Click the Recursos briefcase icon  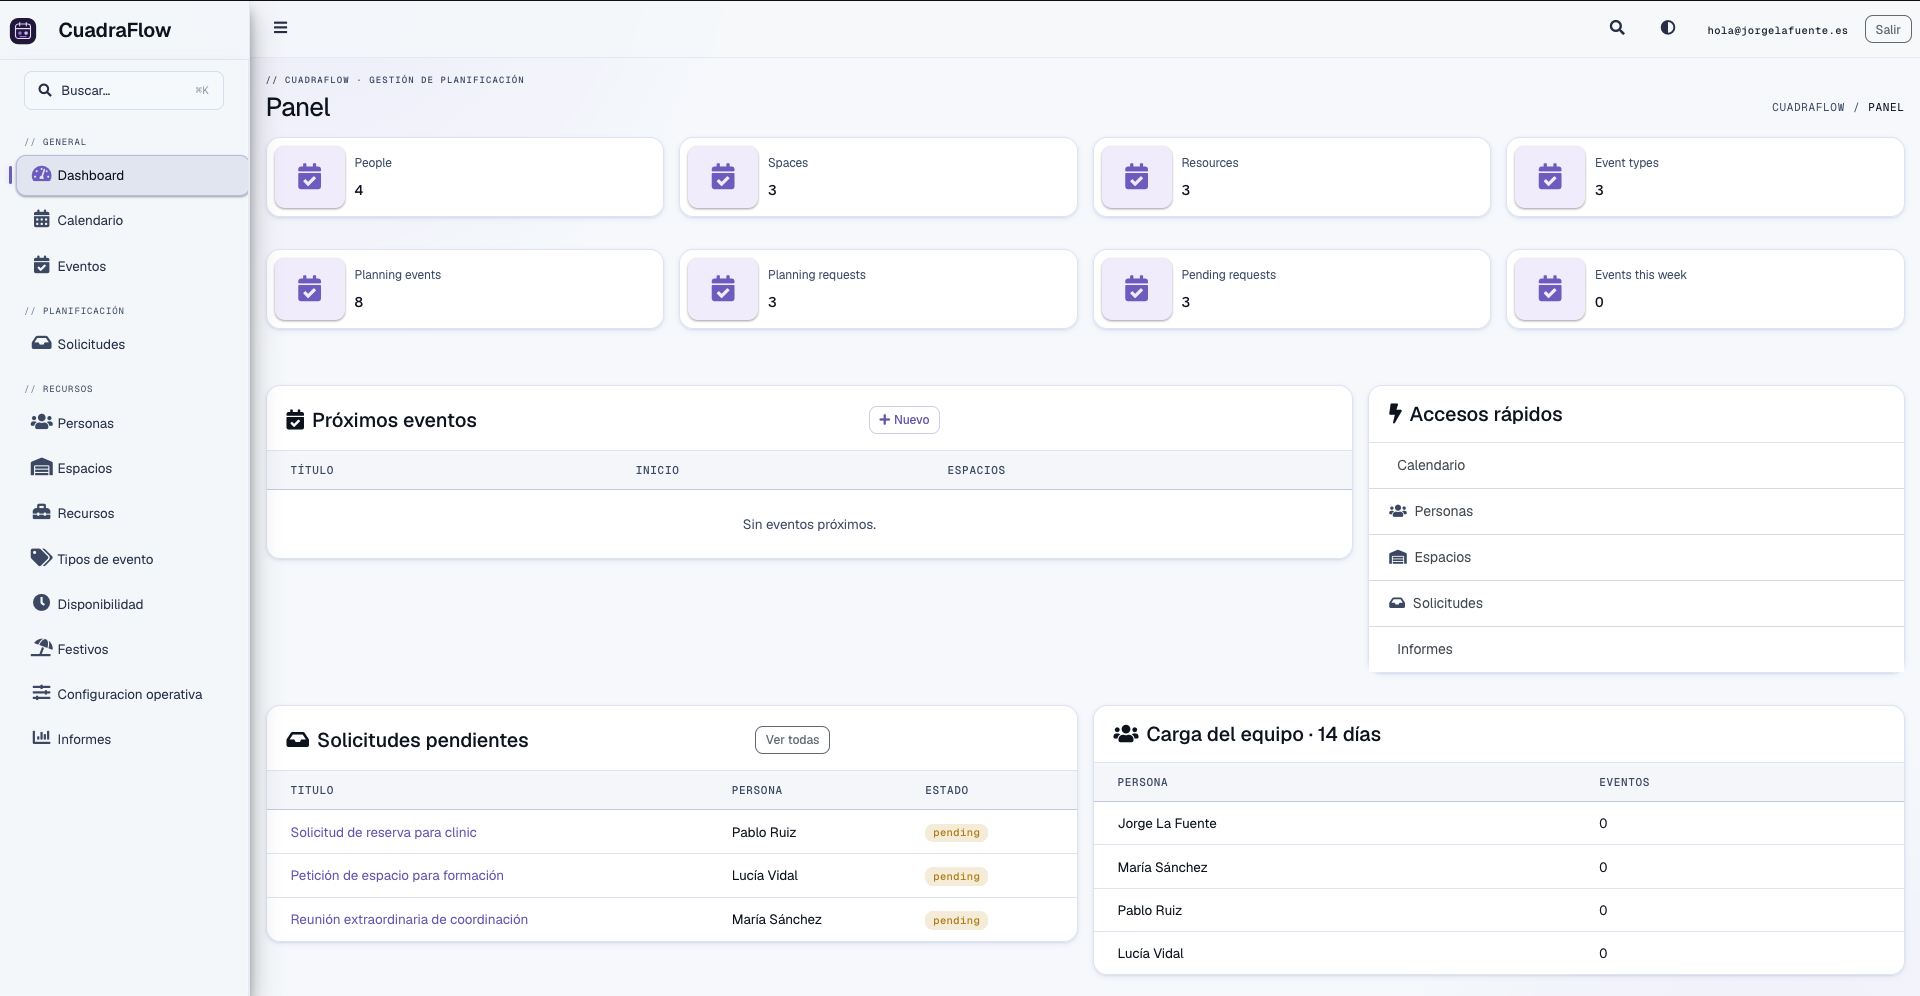pyautogui.click(x=41, y=512)
